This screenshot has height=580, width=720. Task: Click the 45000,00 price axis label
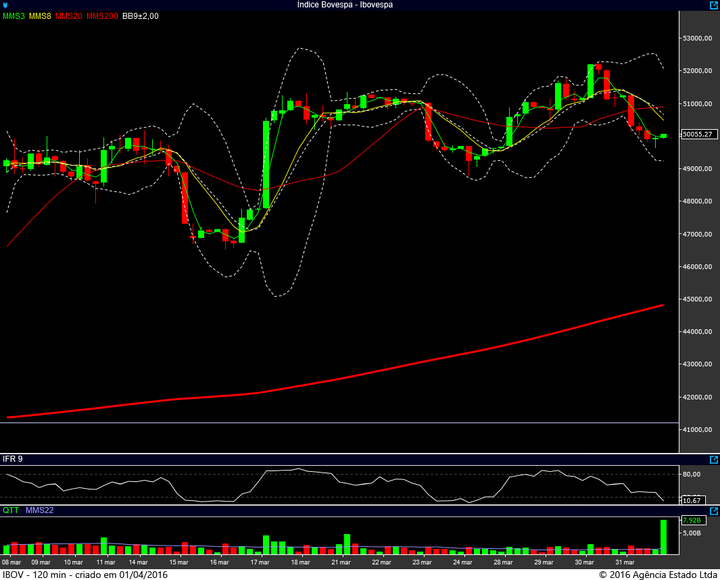698,299
